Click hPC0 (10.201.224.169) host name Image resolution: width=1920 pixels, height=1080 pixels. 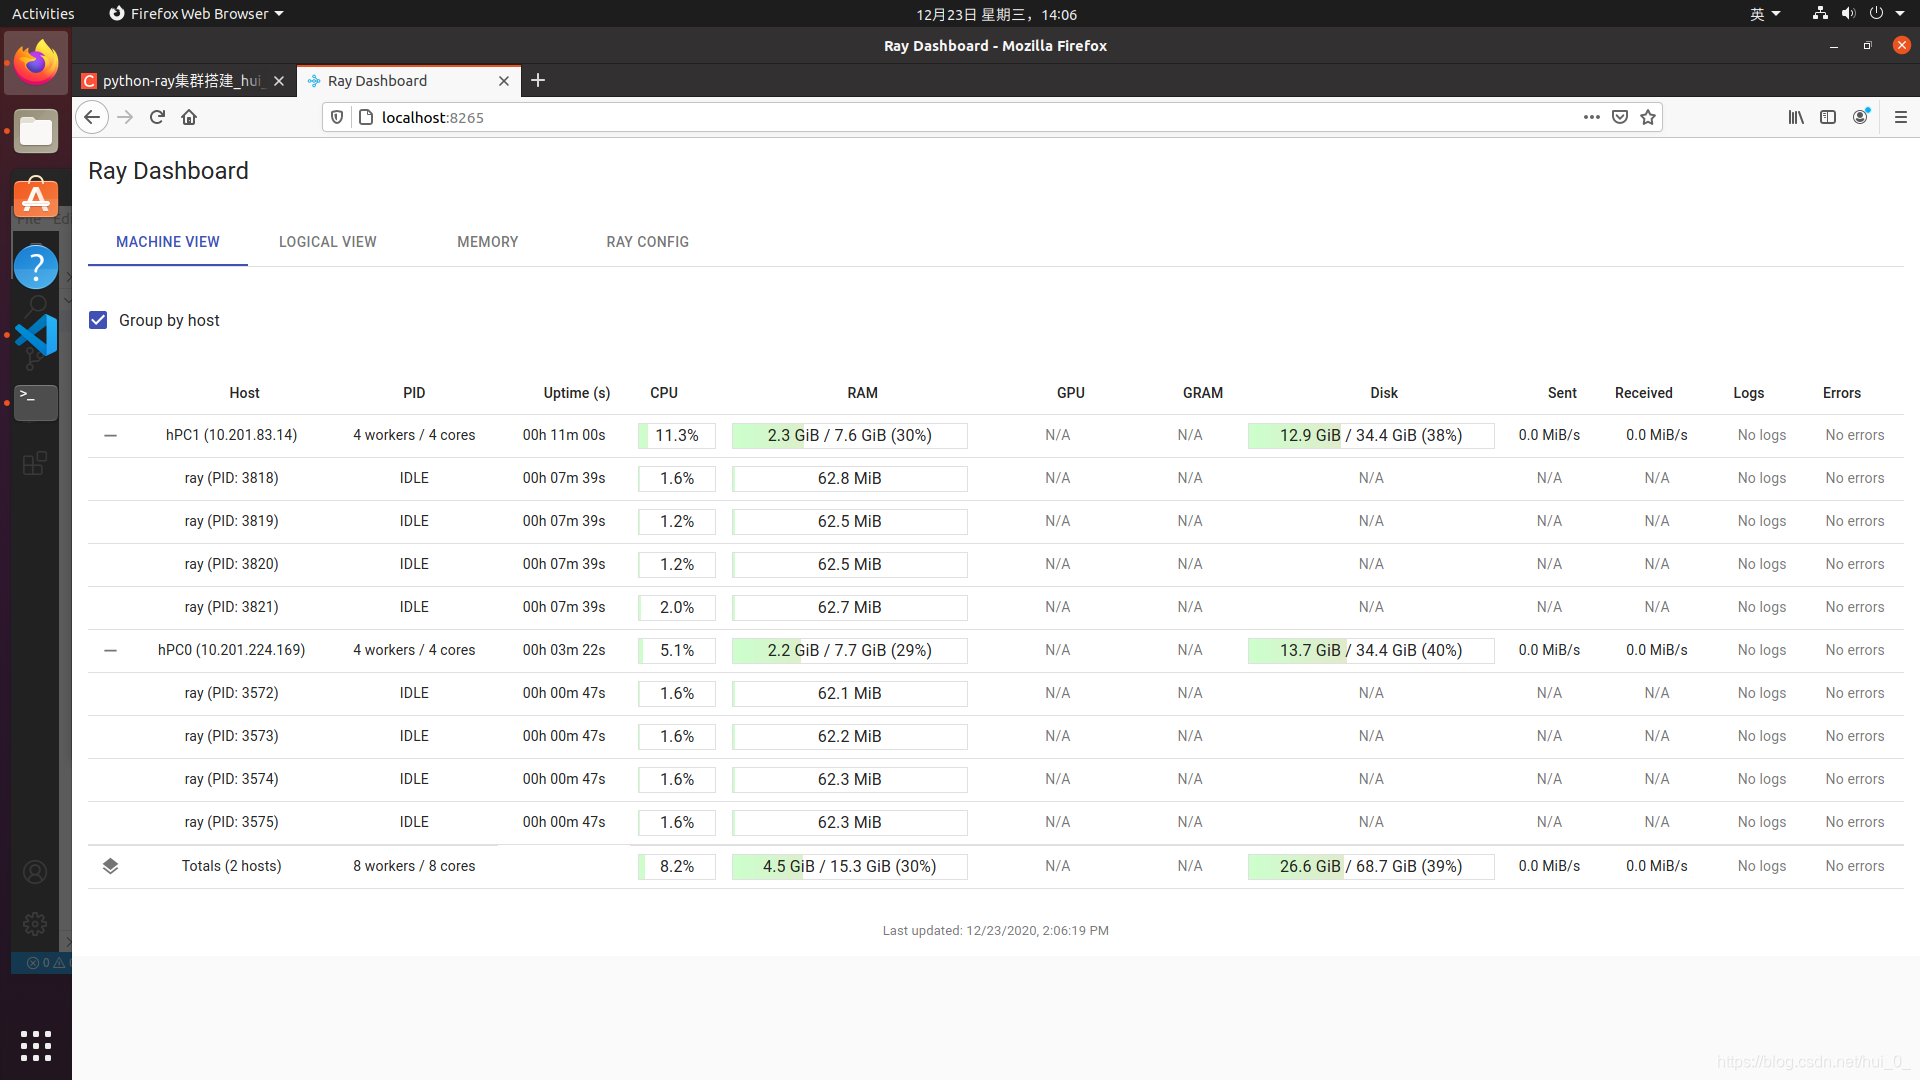click(231, 650)
